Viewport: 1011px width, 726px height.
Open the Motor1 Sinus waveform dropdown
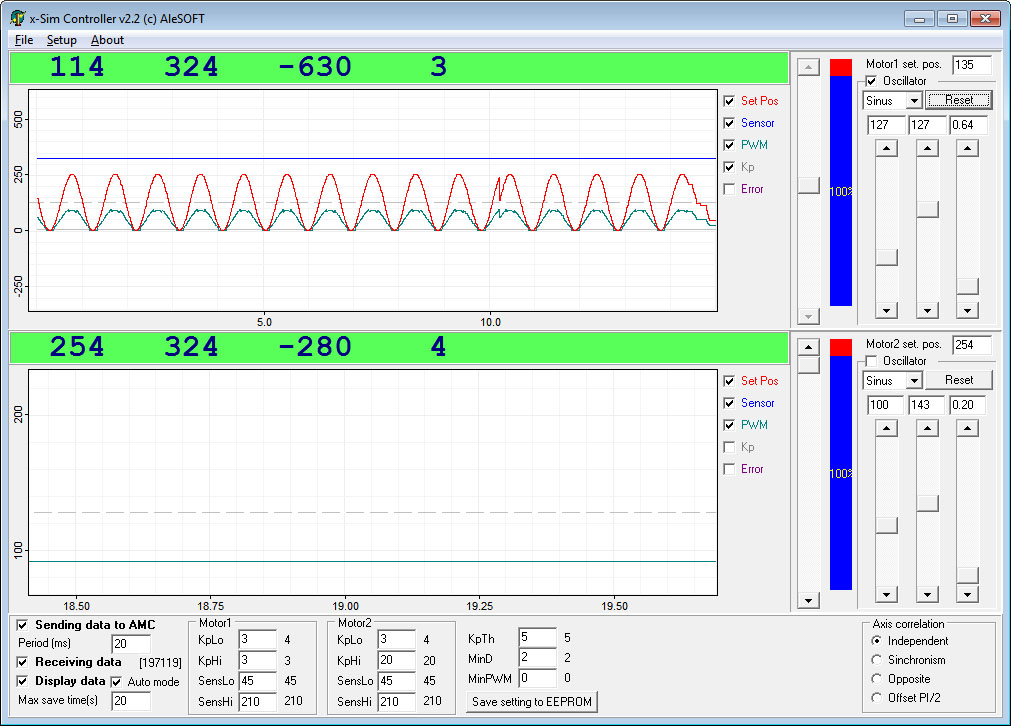pos(913,101)
